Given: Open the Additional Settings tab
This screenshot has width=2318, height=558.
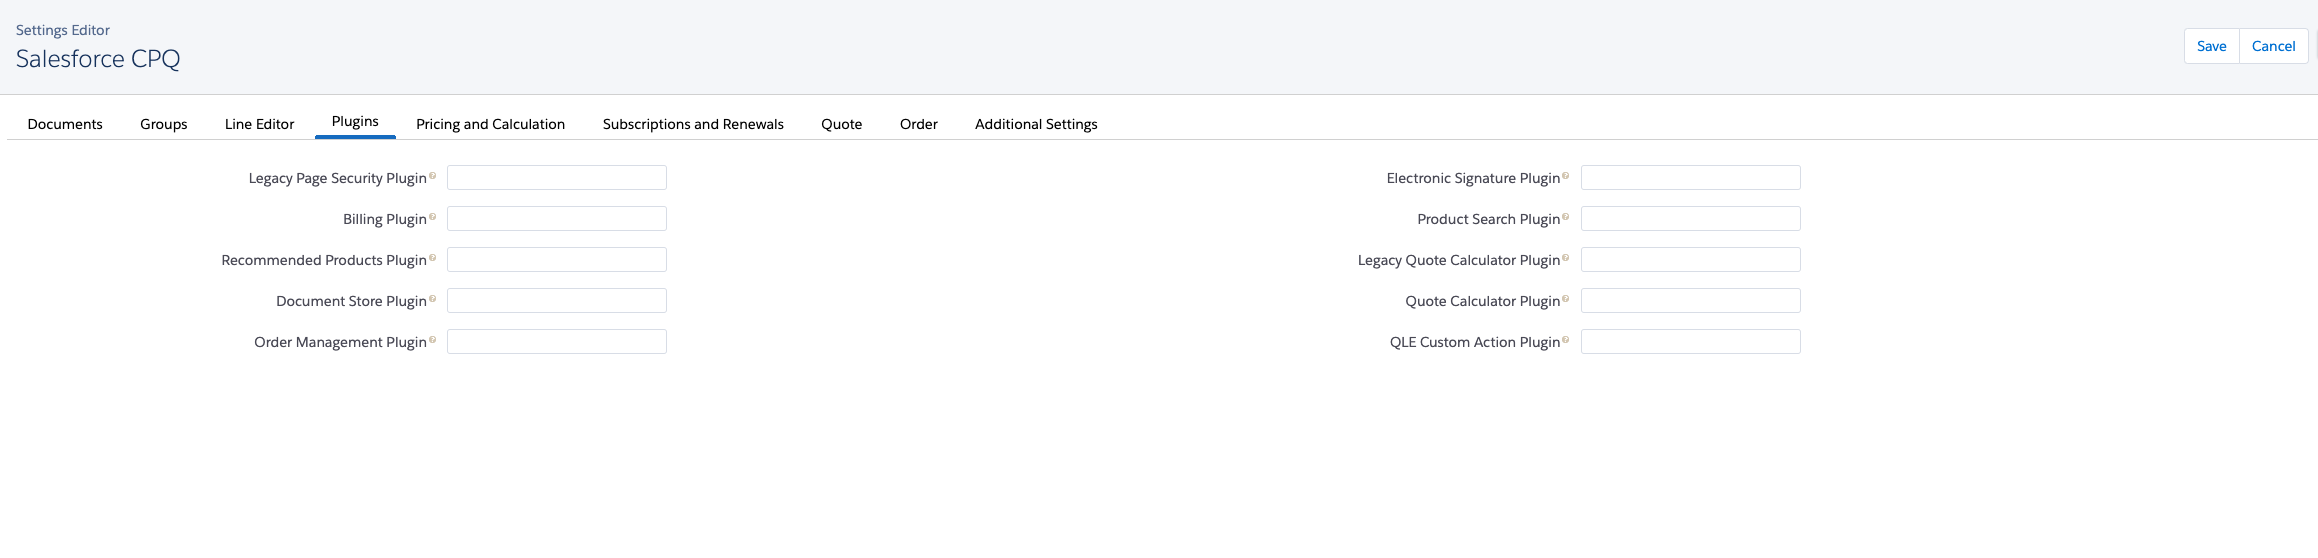Looking at the screenshot, I should tap(1036, 124).
